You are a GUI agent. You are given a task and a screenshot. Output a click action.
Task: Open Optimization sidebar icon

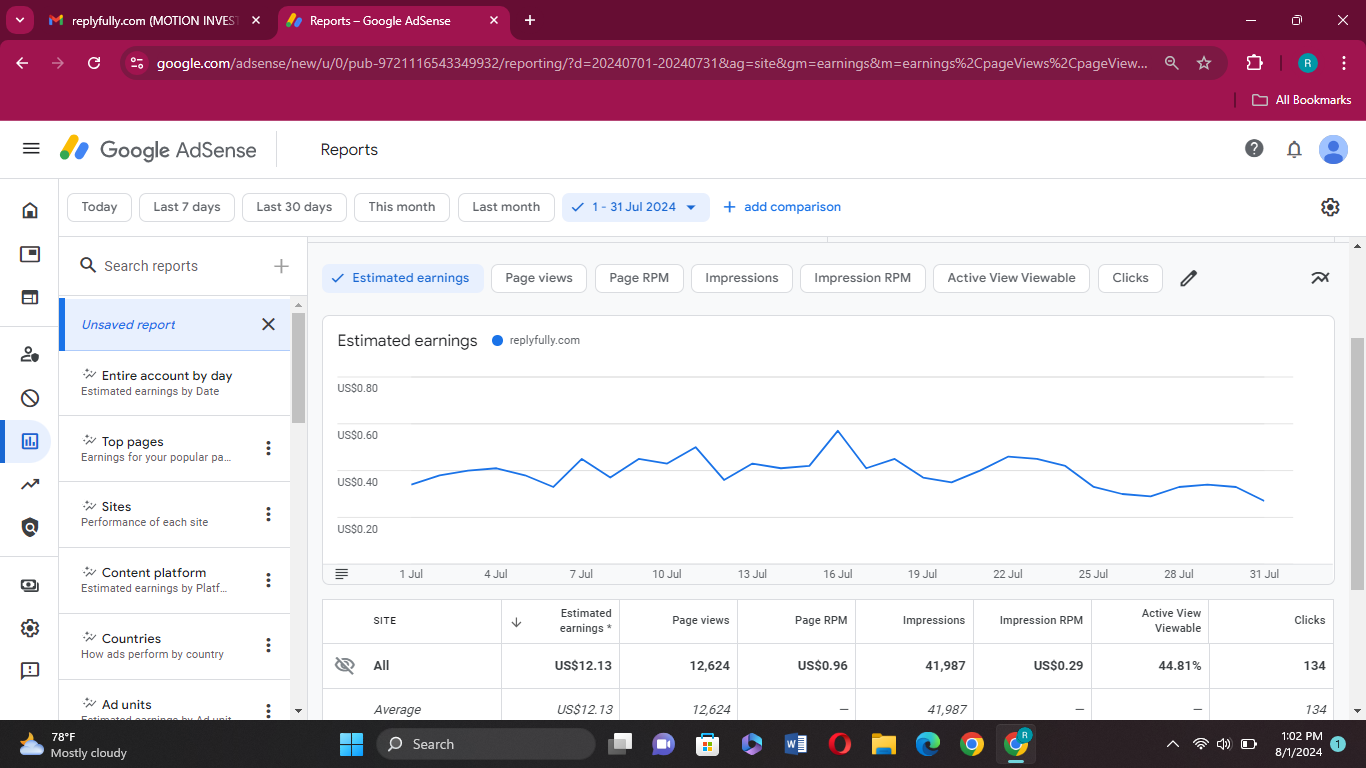pyautogui.click(x=30, y=484)
